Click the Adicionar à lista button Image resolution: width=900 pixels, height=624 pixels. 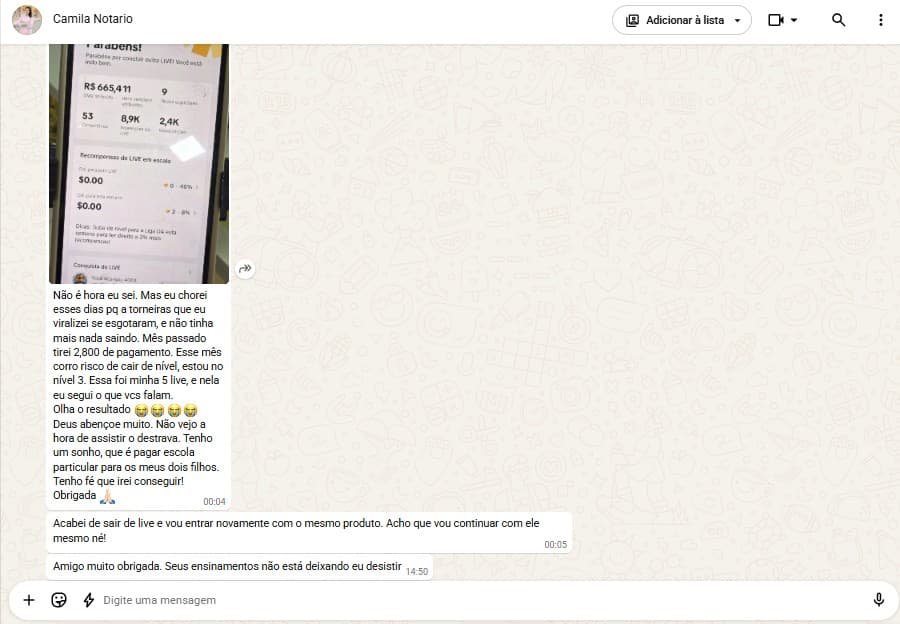[682, 20]
